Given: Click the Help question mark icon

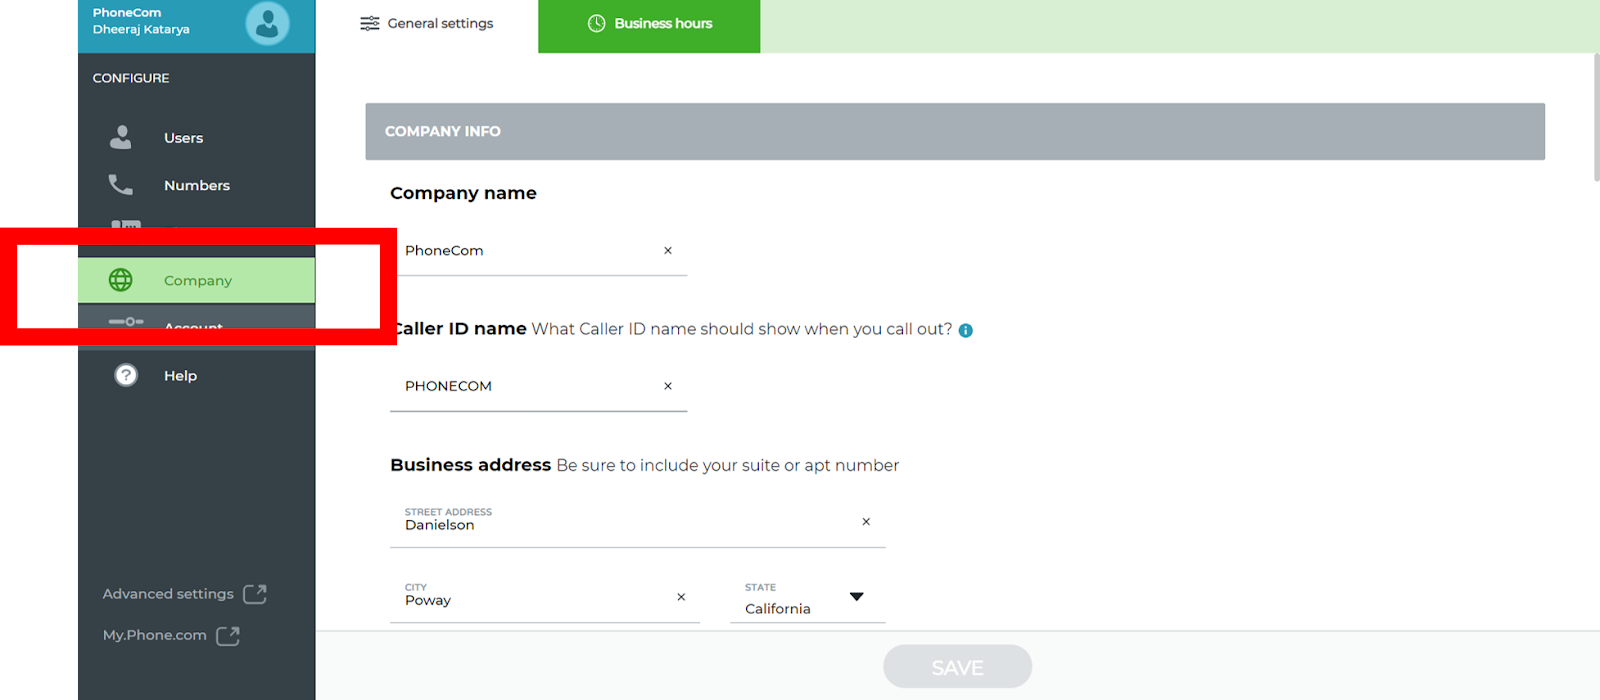Looking at the screenshot, I should click(x=125, y=374).
